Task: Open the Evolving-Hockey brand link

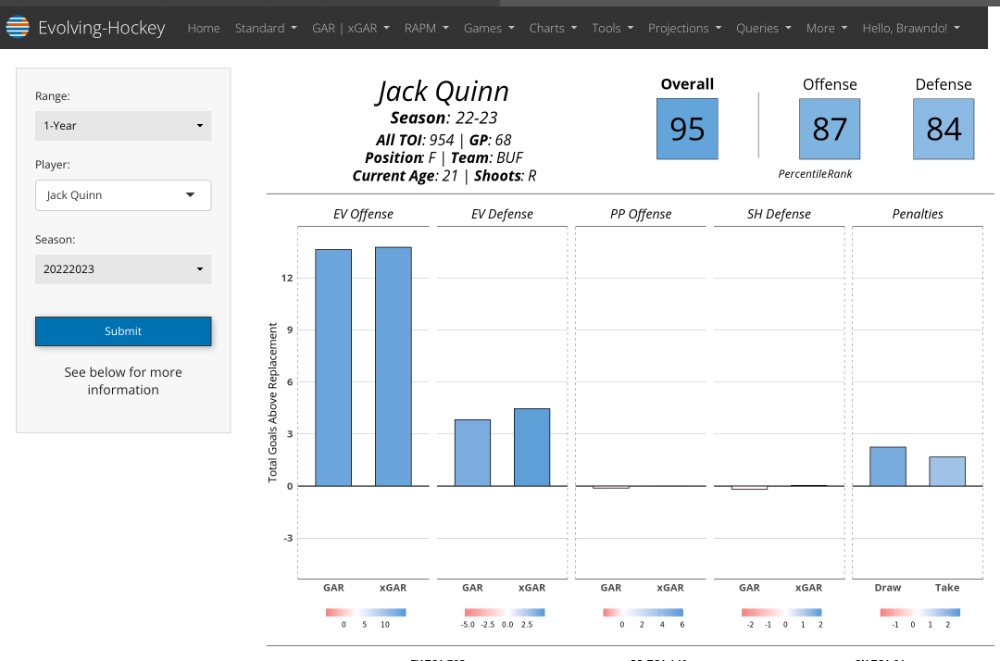Action: [x=101, y=27]
